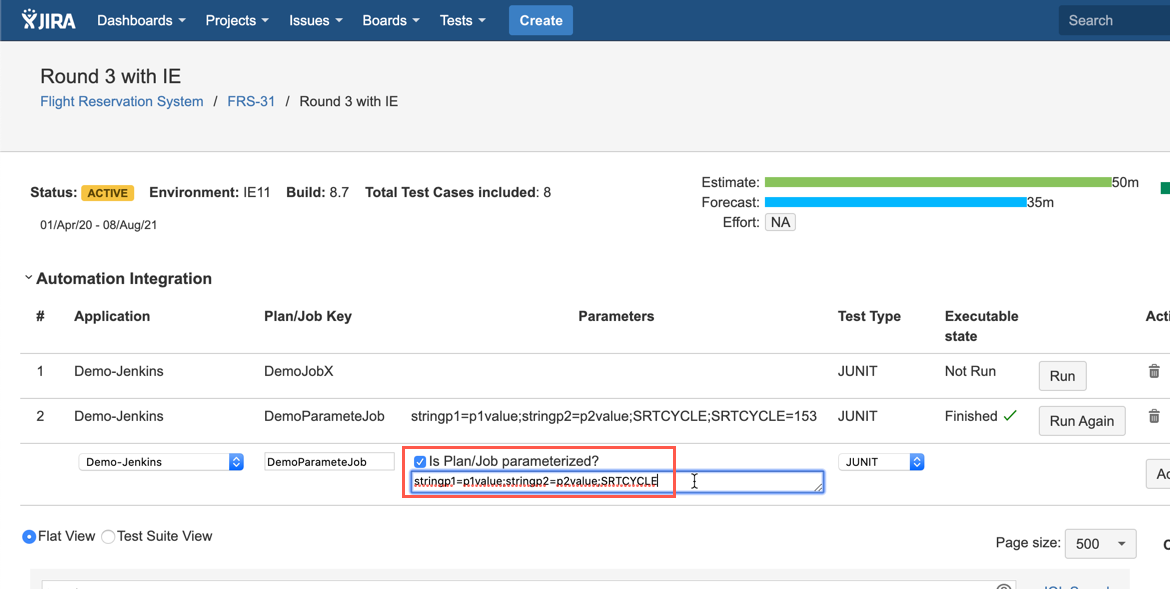Click Run Again for DemoParameteJob
Screen dimensions: 1170x589
click(1082, 421)
